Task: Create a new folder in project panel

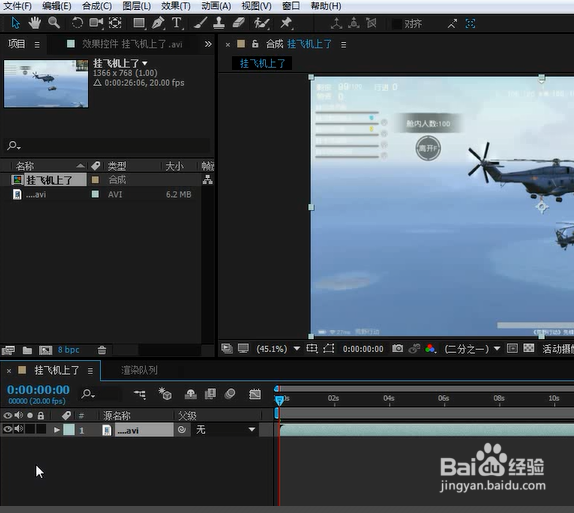Action: pyautogui.click(x=27, y=350)
